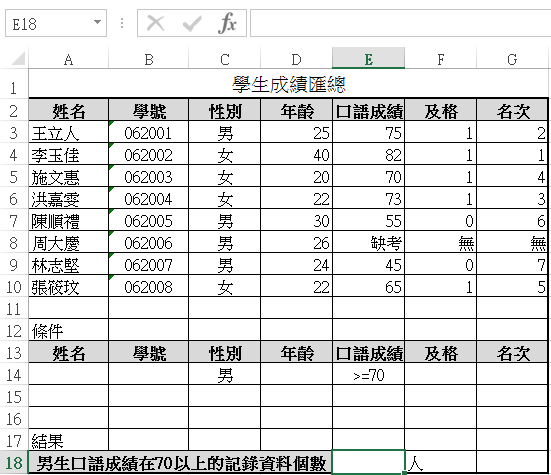Viewport: 551px width, 475px height.
Task: Expand the Name Box dropdown arrow
Action: (x=97, y=22)
